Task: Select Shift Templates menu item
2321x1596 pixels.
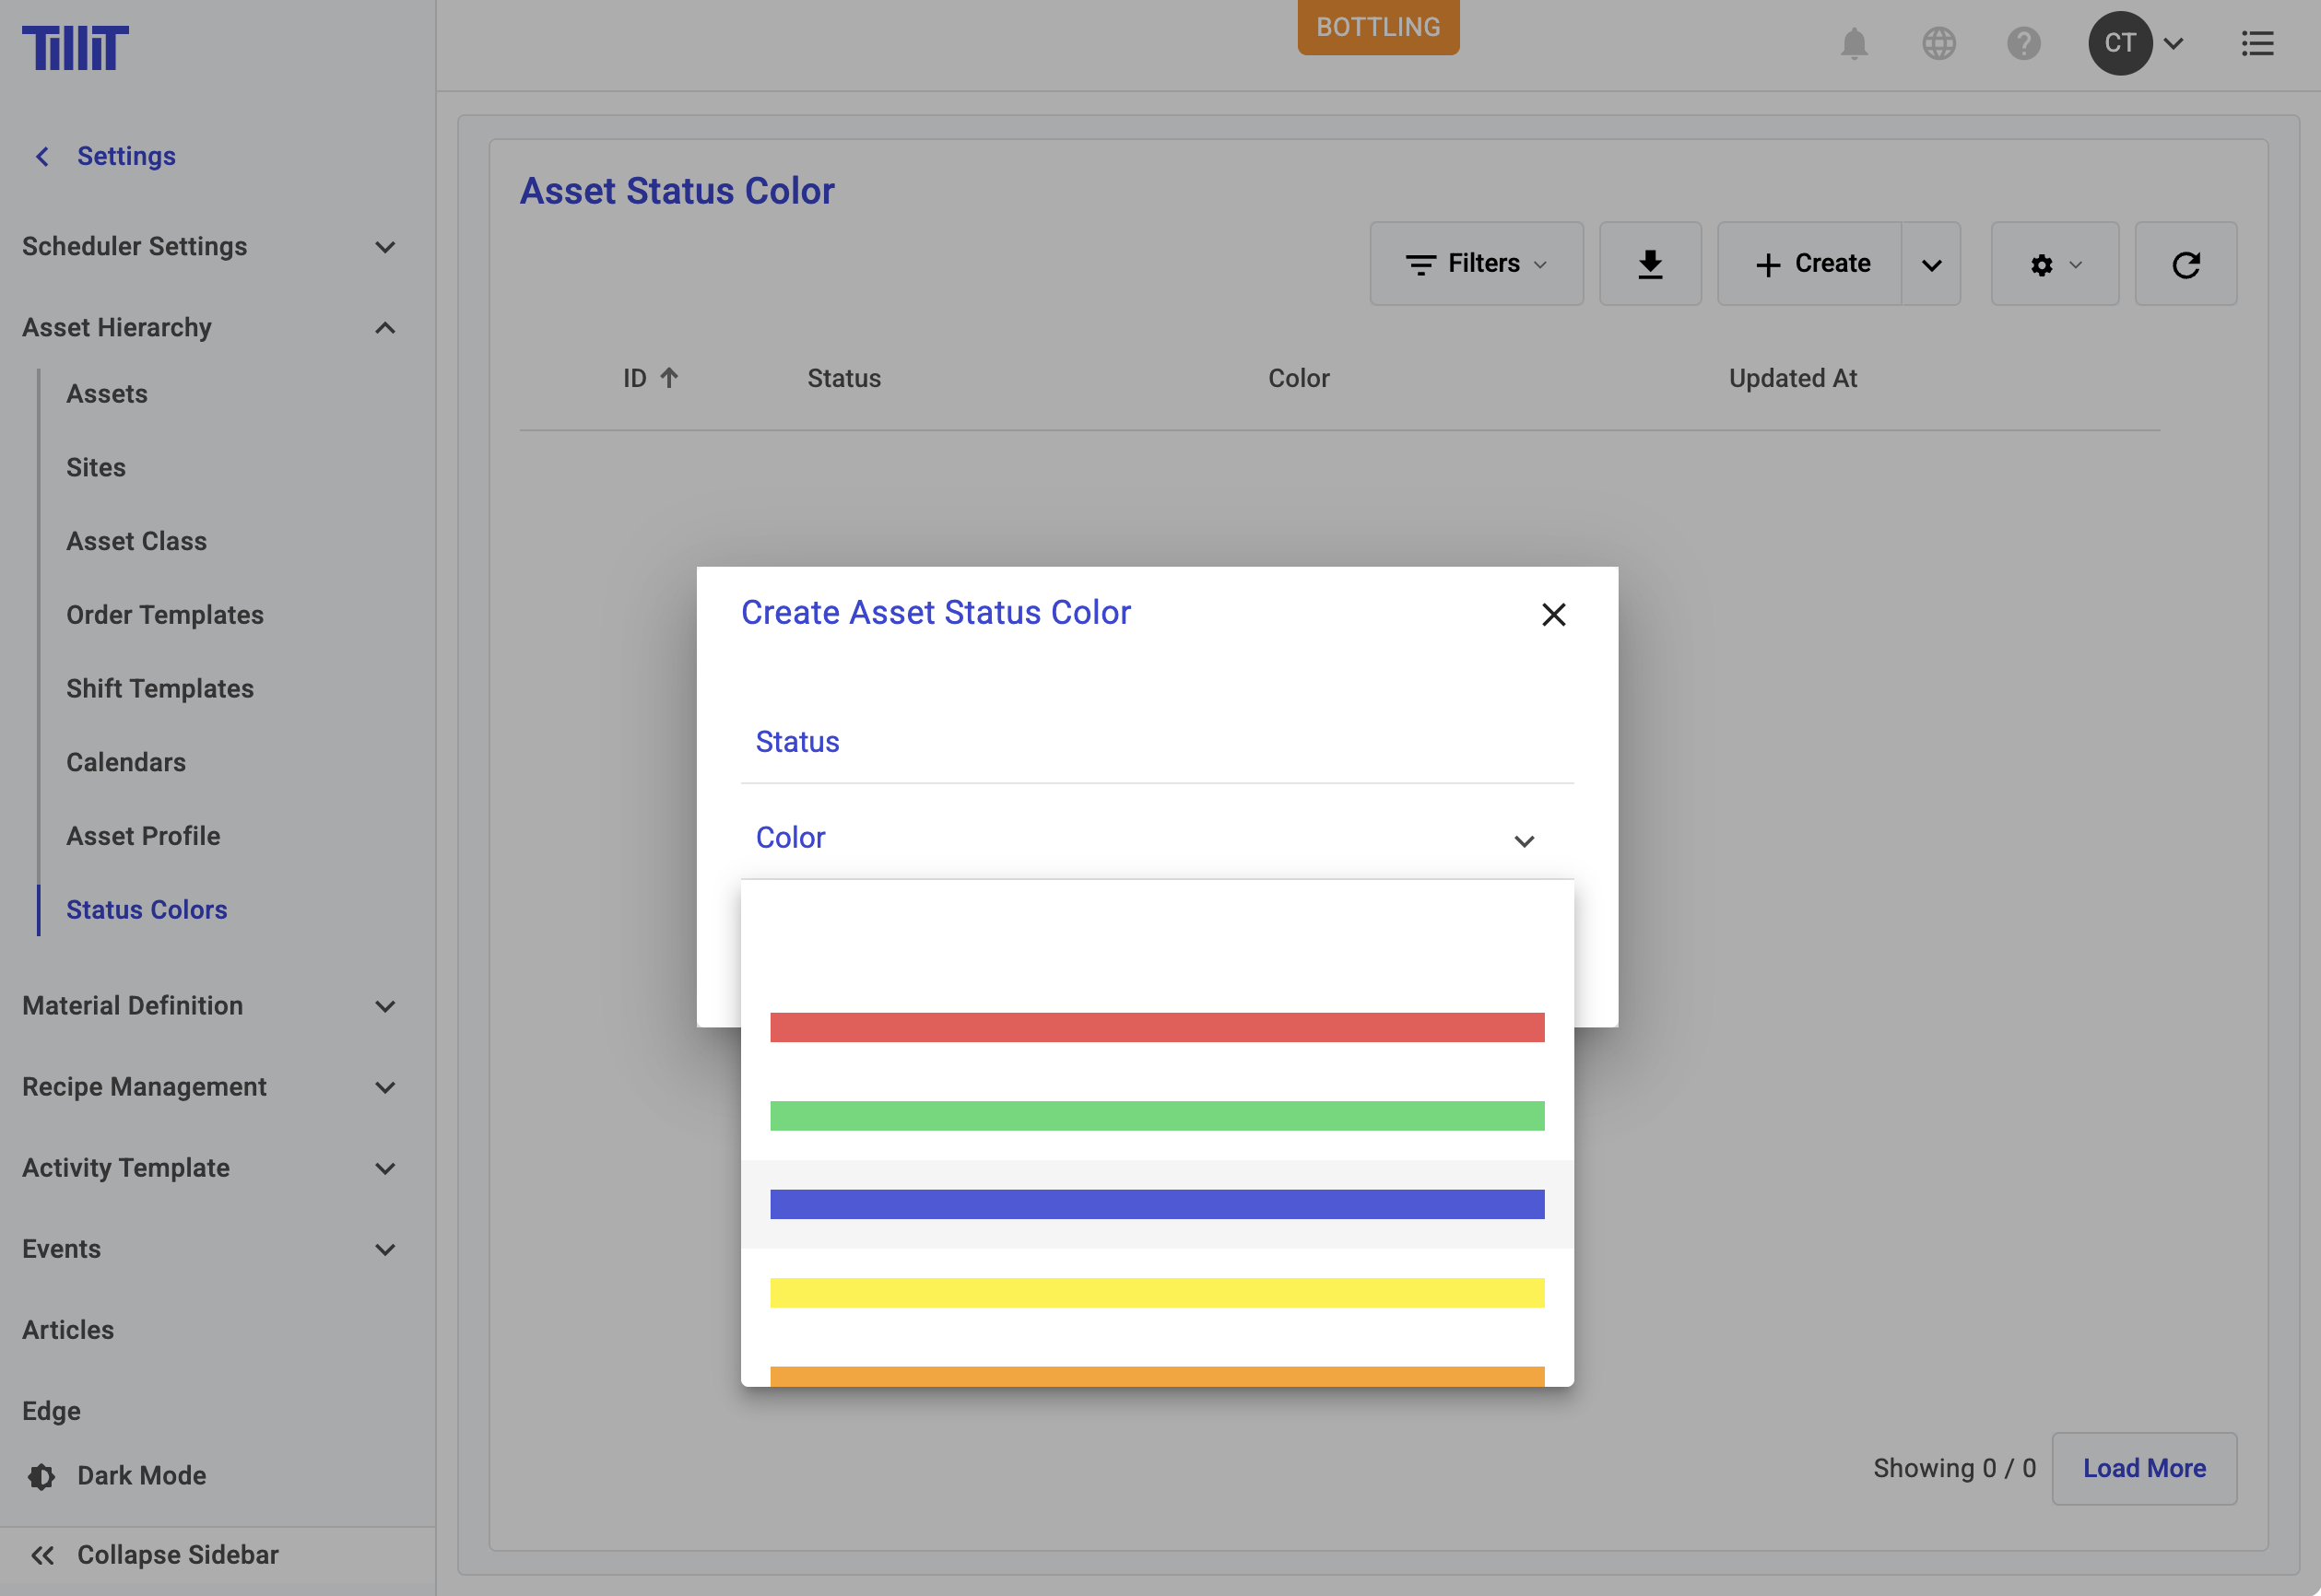Action: pos(160,688)
